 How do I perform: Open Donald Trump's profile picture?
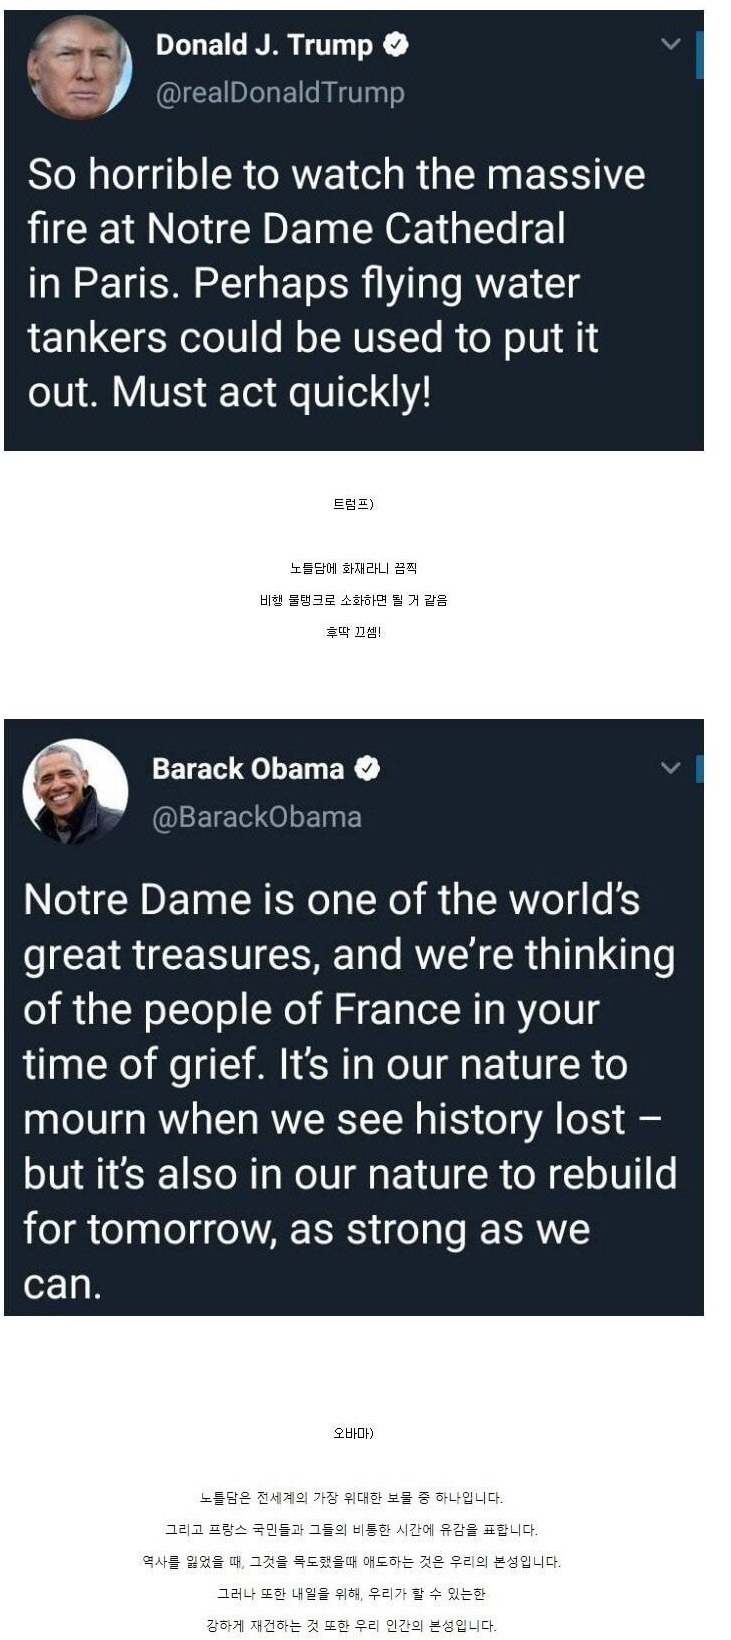[x=79, y=68]
